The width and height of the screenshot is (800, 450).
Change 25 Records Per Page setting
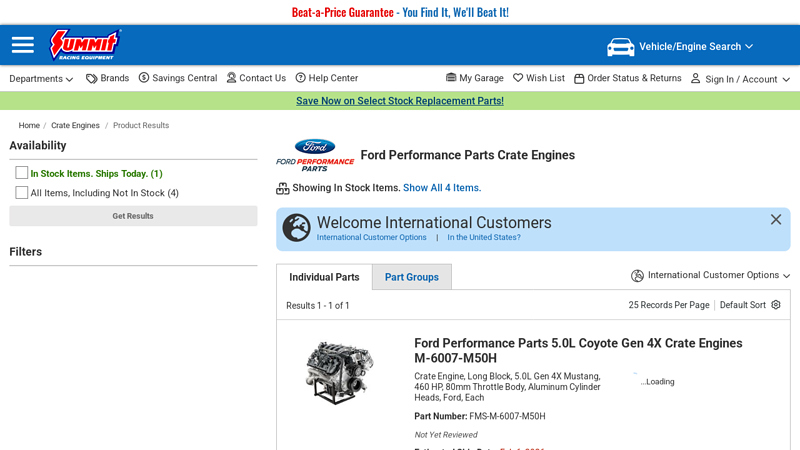tap(669, 305)
